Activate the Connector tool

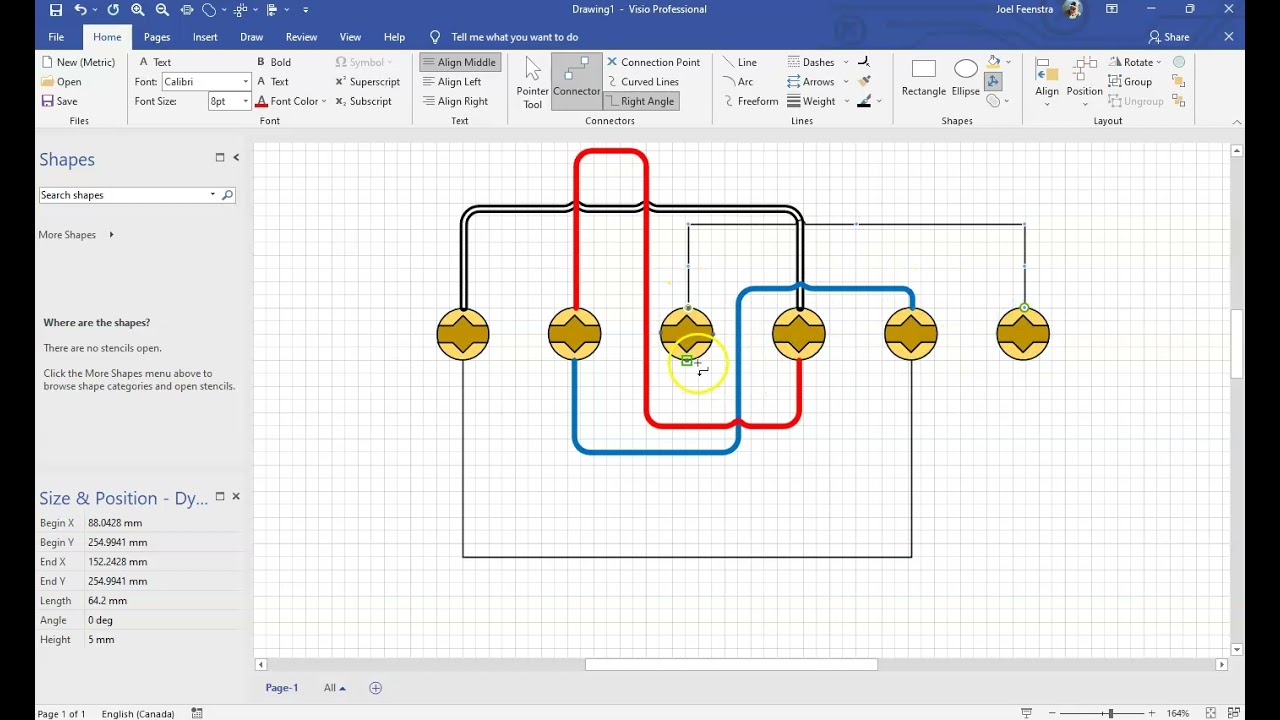coord(577,82)
